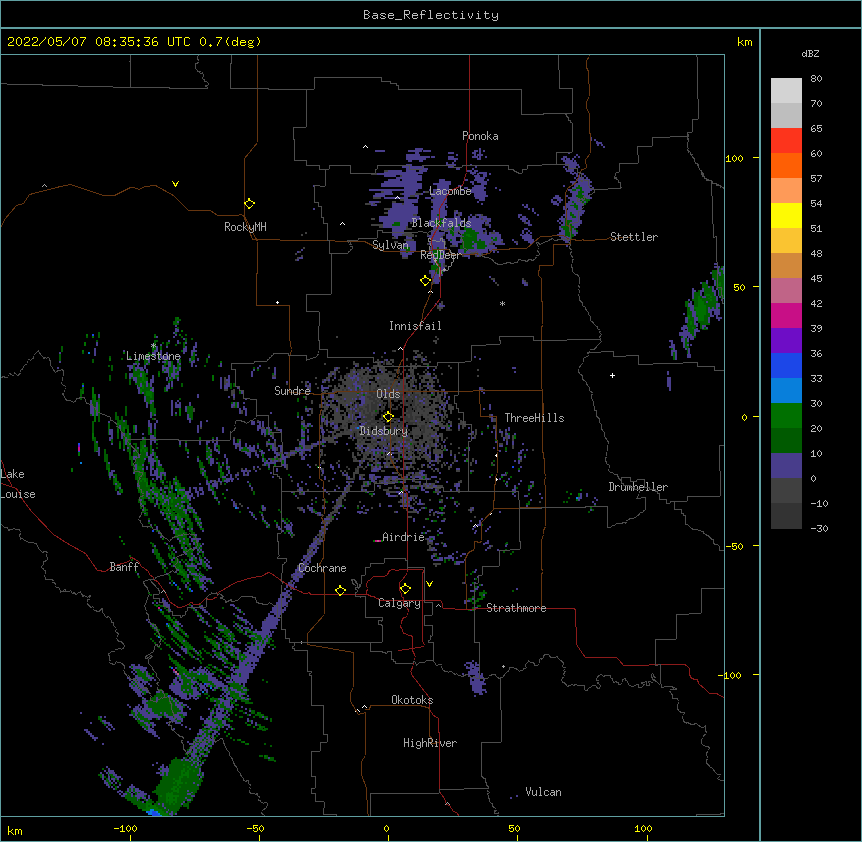This screenshot has height=842, width=862.
Task: Click the Banff city label
Action: pyautogui.click(x=124, y=567)
